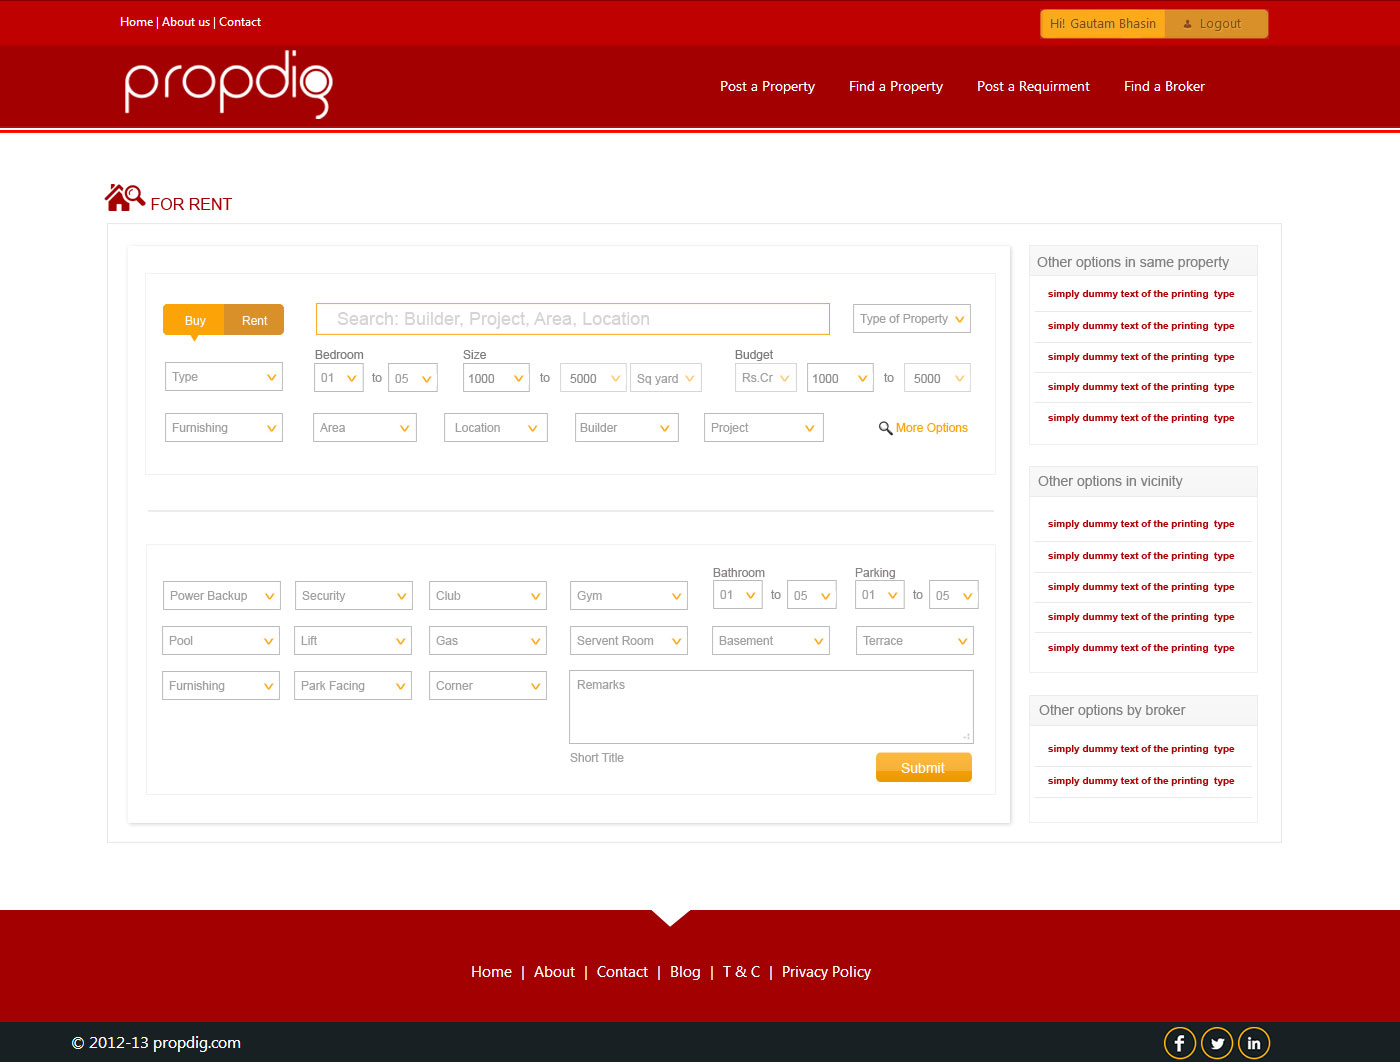Click a listing under Other options by broker

coord(1140,748)
